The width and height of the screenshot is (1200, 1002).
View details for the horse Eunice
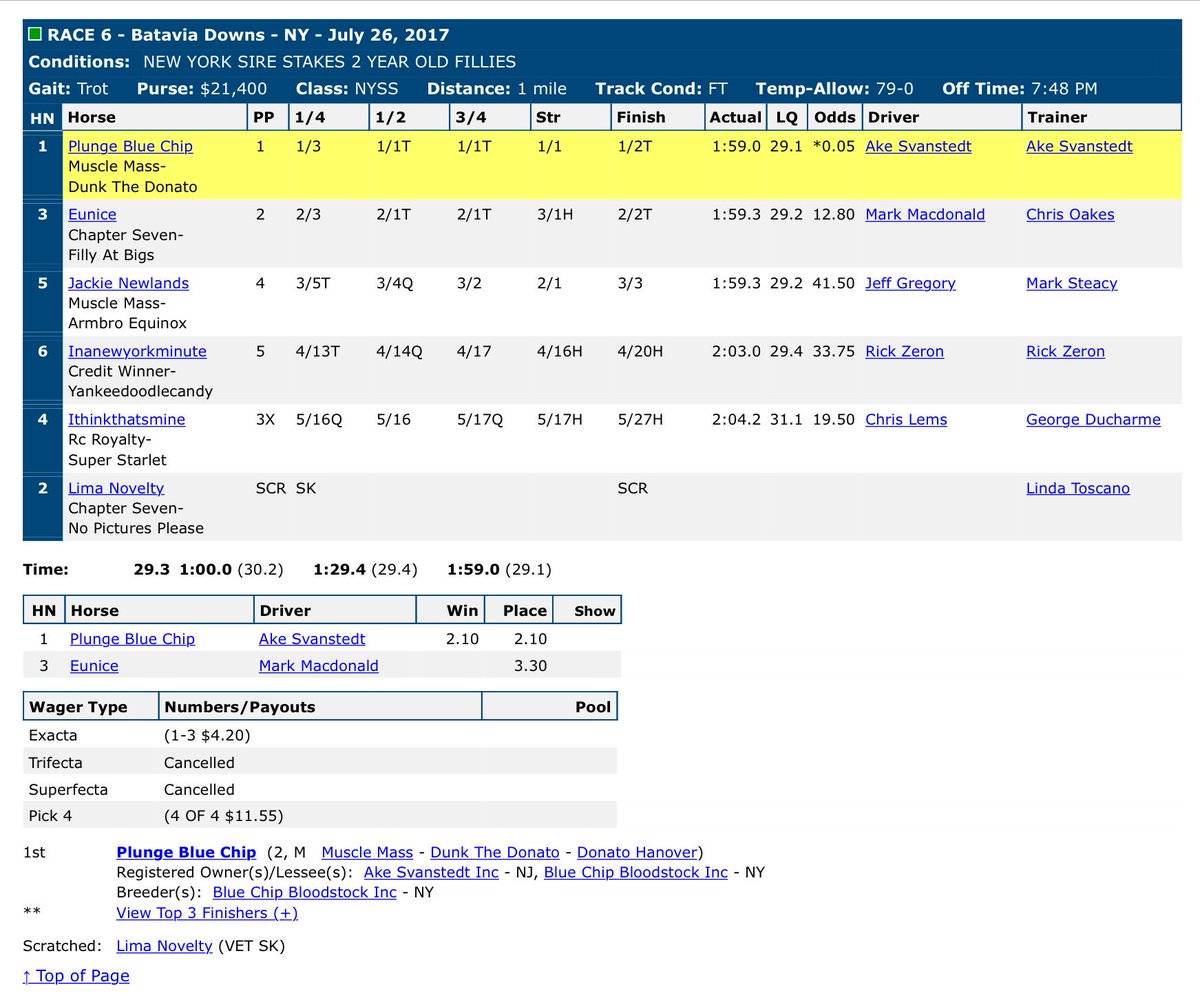click(94, 214)
